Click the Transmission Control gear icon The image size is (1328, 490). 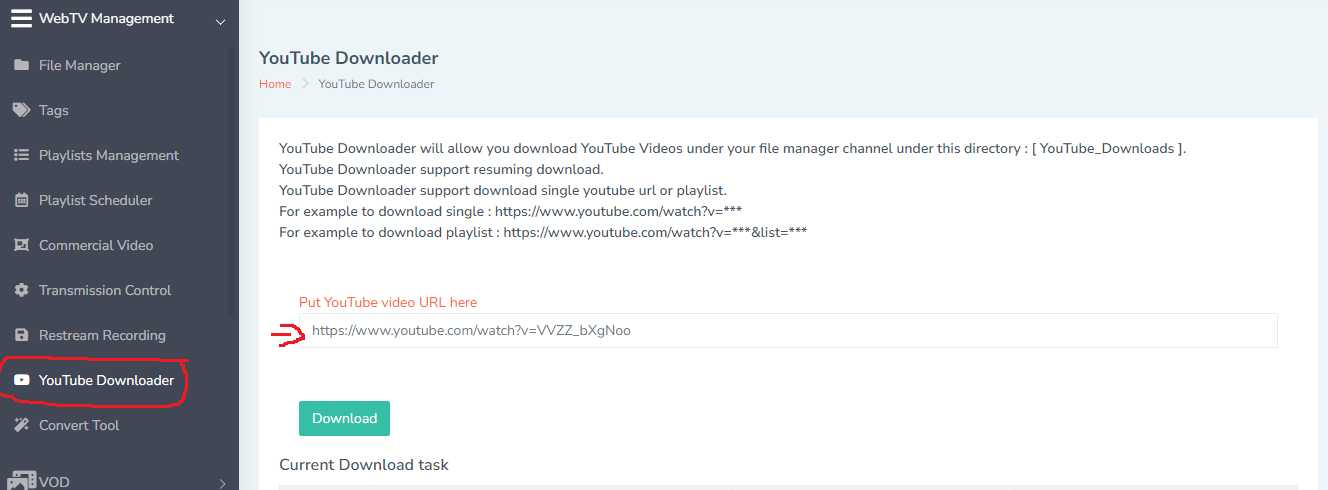coord(21,290)
